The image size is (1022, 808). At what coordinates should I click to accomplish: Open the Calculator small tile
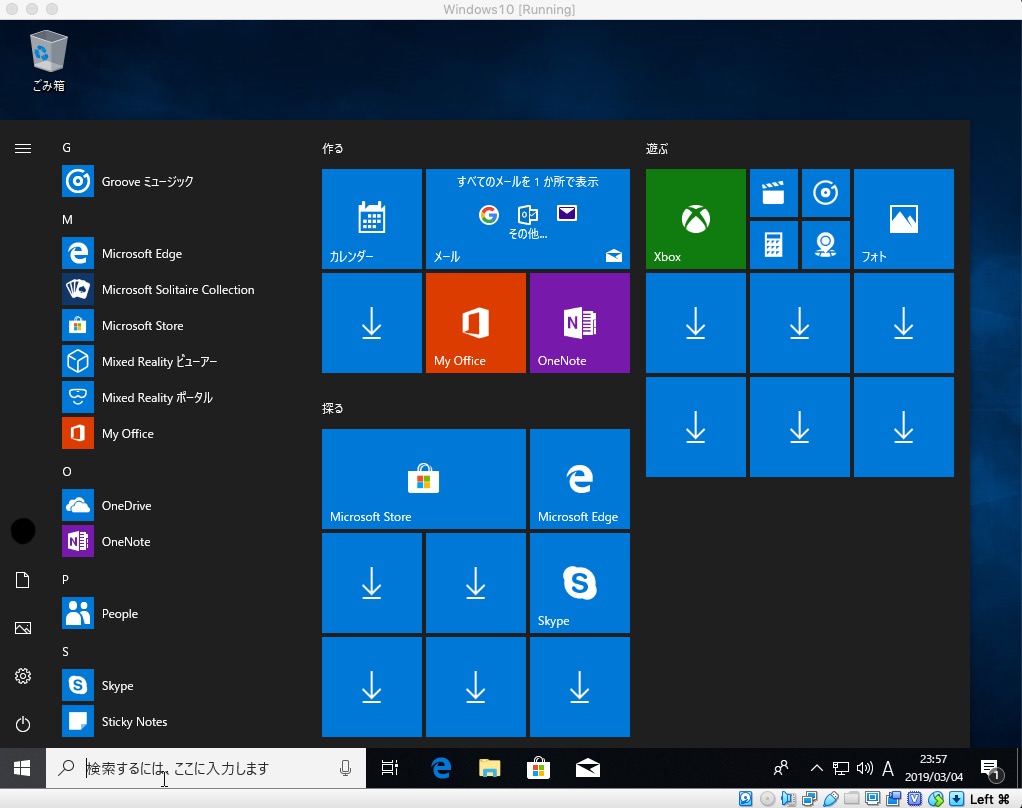point(774,245)
